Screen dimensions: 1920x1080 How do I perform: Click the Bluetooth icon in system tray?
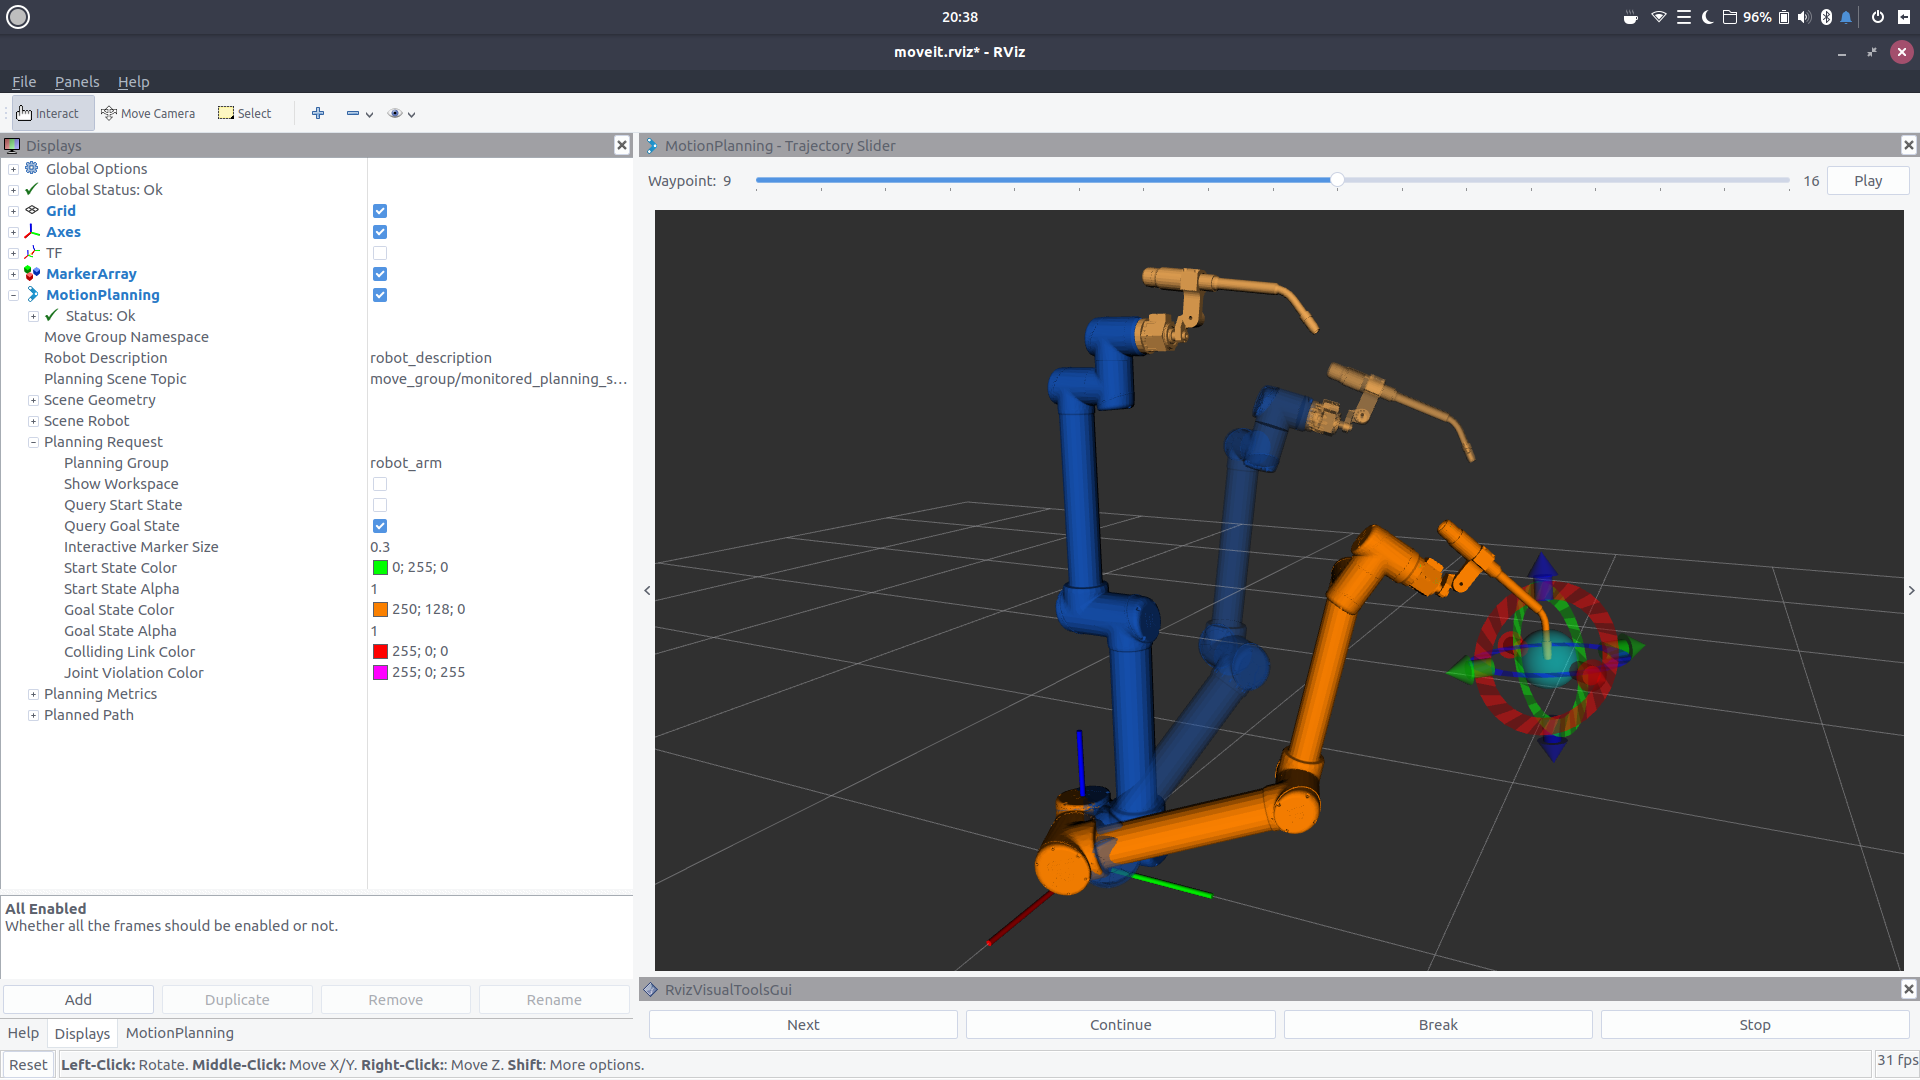1826,17
